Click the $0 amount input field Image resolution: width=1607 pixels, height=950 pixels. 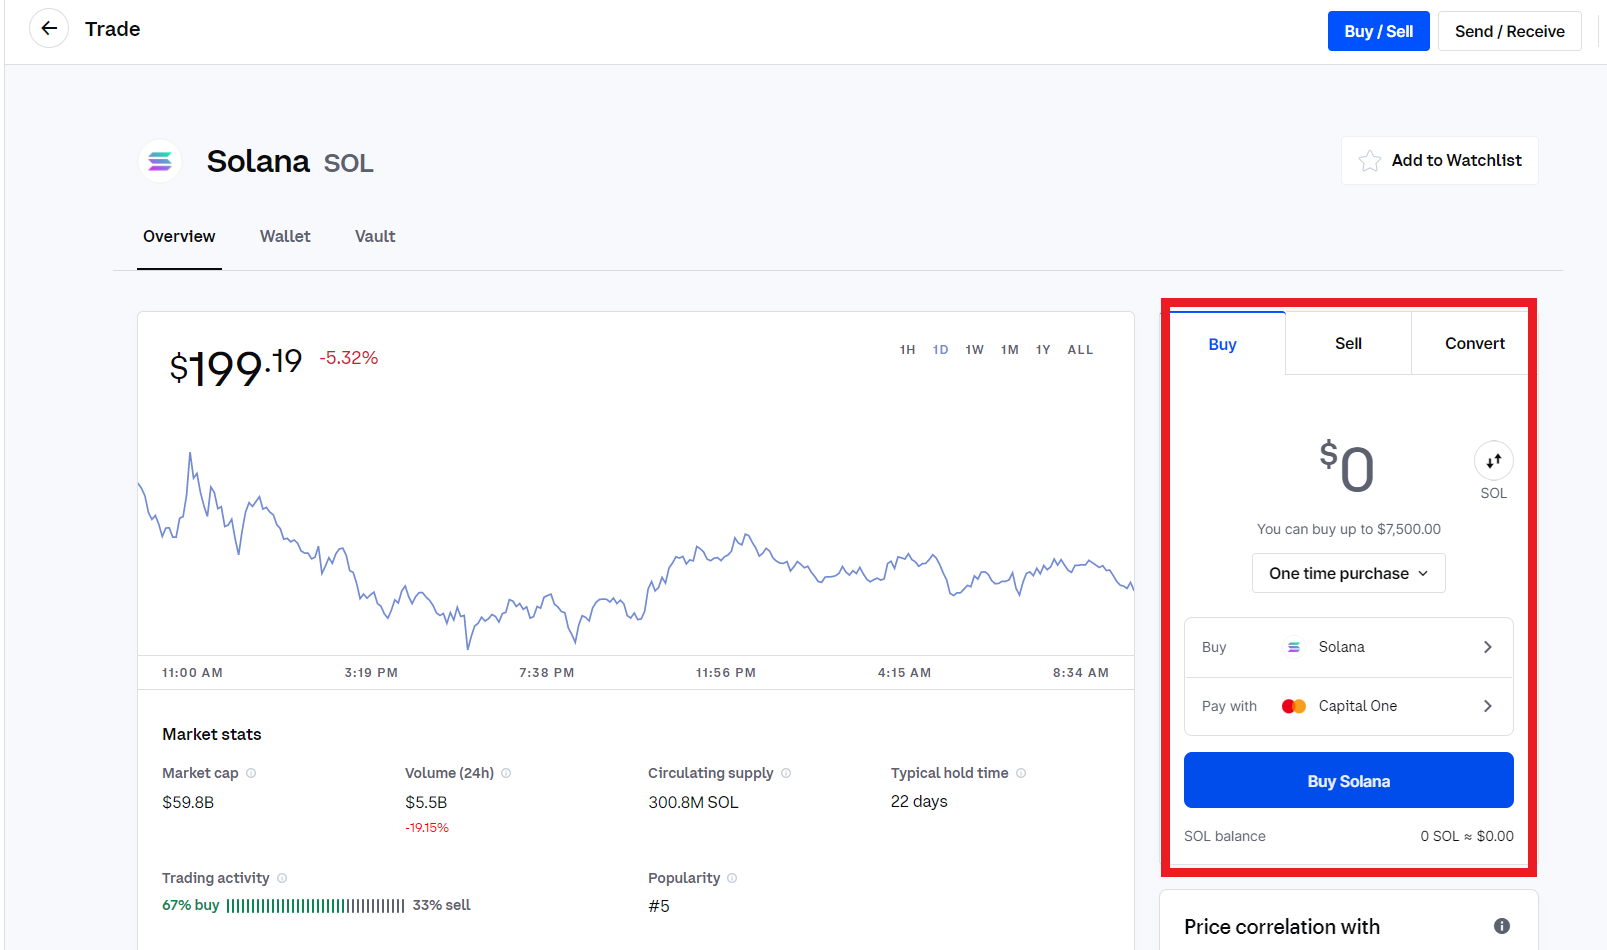click(1347, 467)
